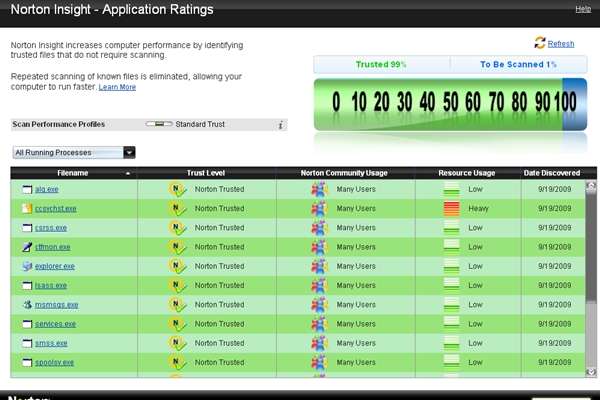600x400 pixels.
Task: Click the csrss.exe file icon
Action: tap(27, 228)
